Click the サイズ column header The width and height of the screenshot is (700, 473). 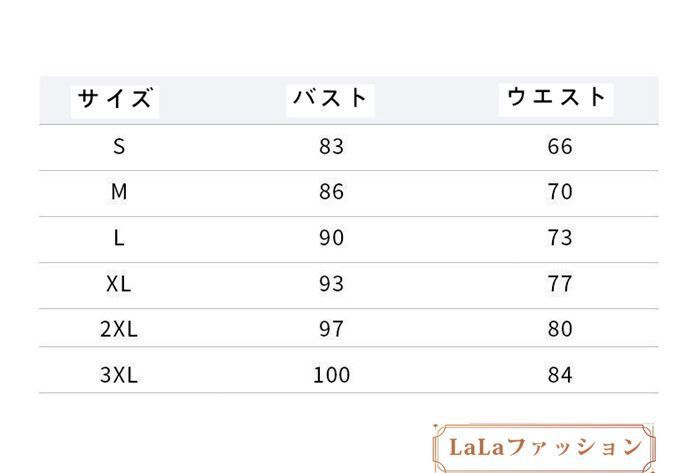point(117,99)
